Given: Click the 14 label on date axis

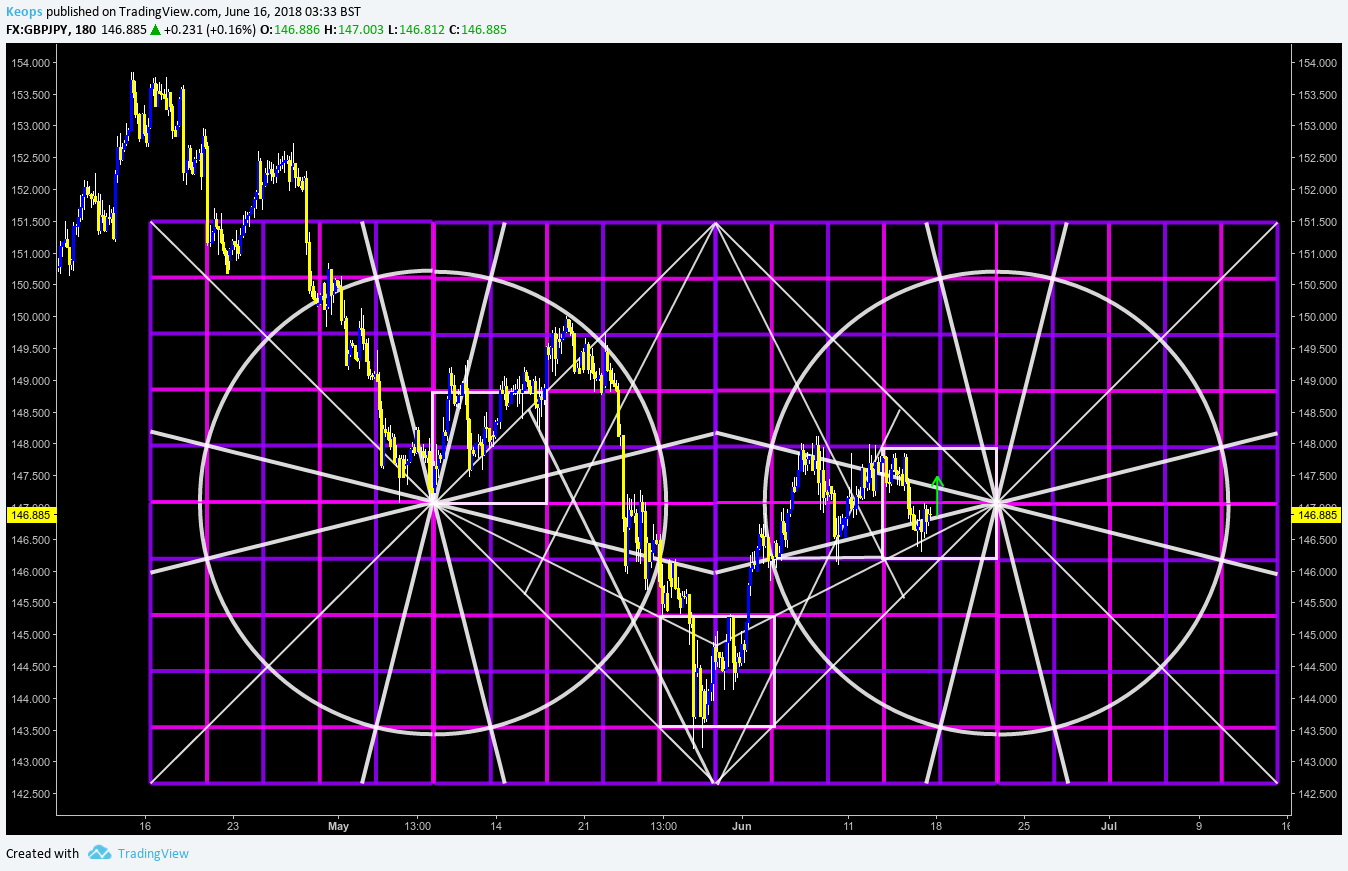Looking at the screenshot, I should tap(496, 827).
